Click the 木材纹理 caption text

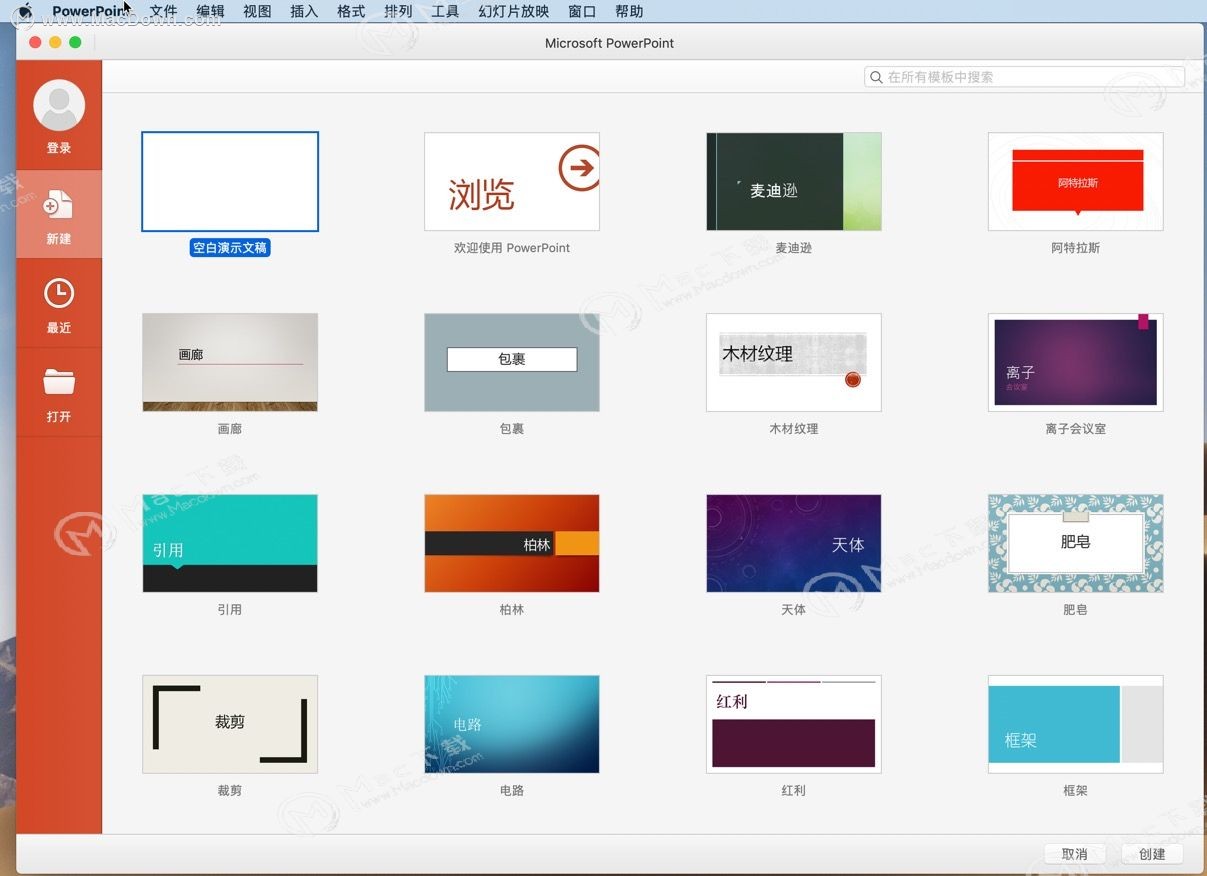[794, 428]
